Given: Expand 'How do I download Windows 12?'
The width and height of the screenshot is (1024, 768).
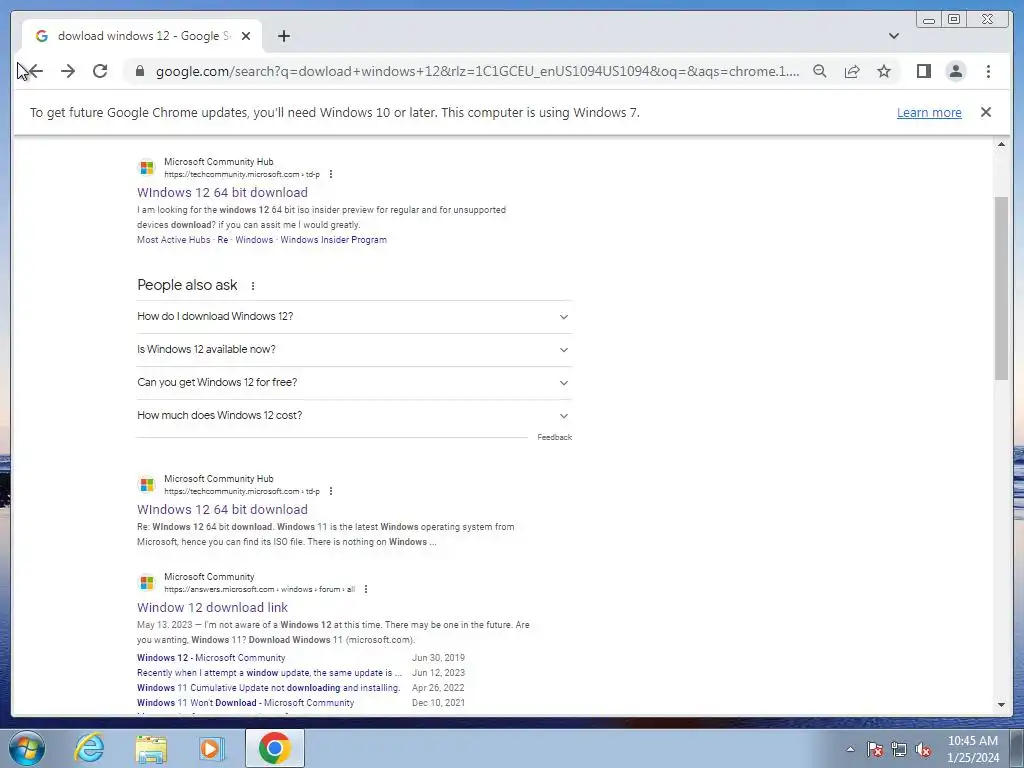Looking at the screenshot, I should click(x=354, y=317).
